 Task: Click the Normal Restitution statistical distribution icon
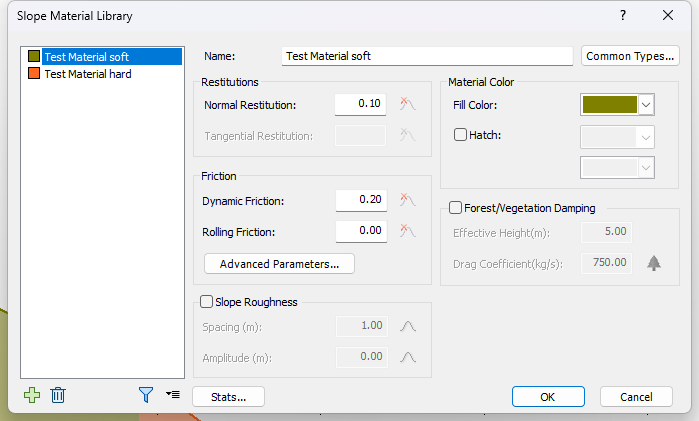407,104
